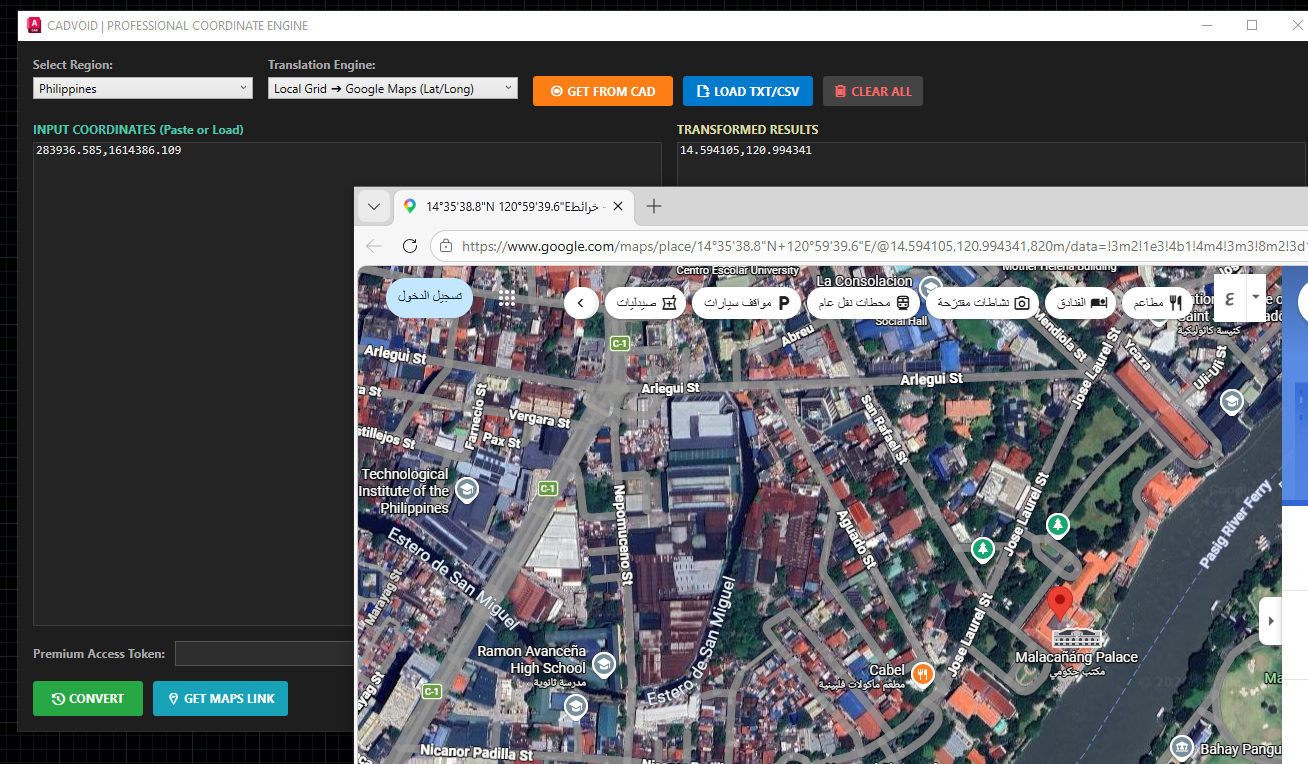Show more map category chips
This screenshot has width=1308, height=764.
[x=581, y=302]
